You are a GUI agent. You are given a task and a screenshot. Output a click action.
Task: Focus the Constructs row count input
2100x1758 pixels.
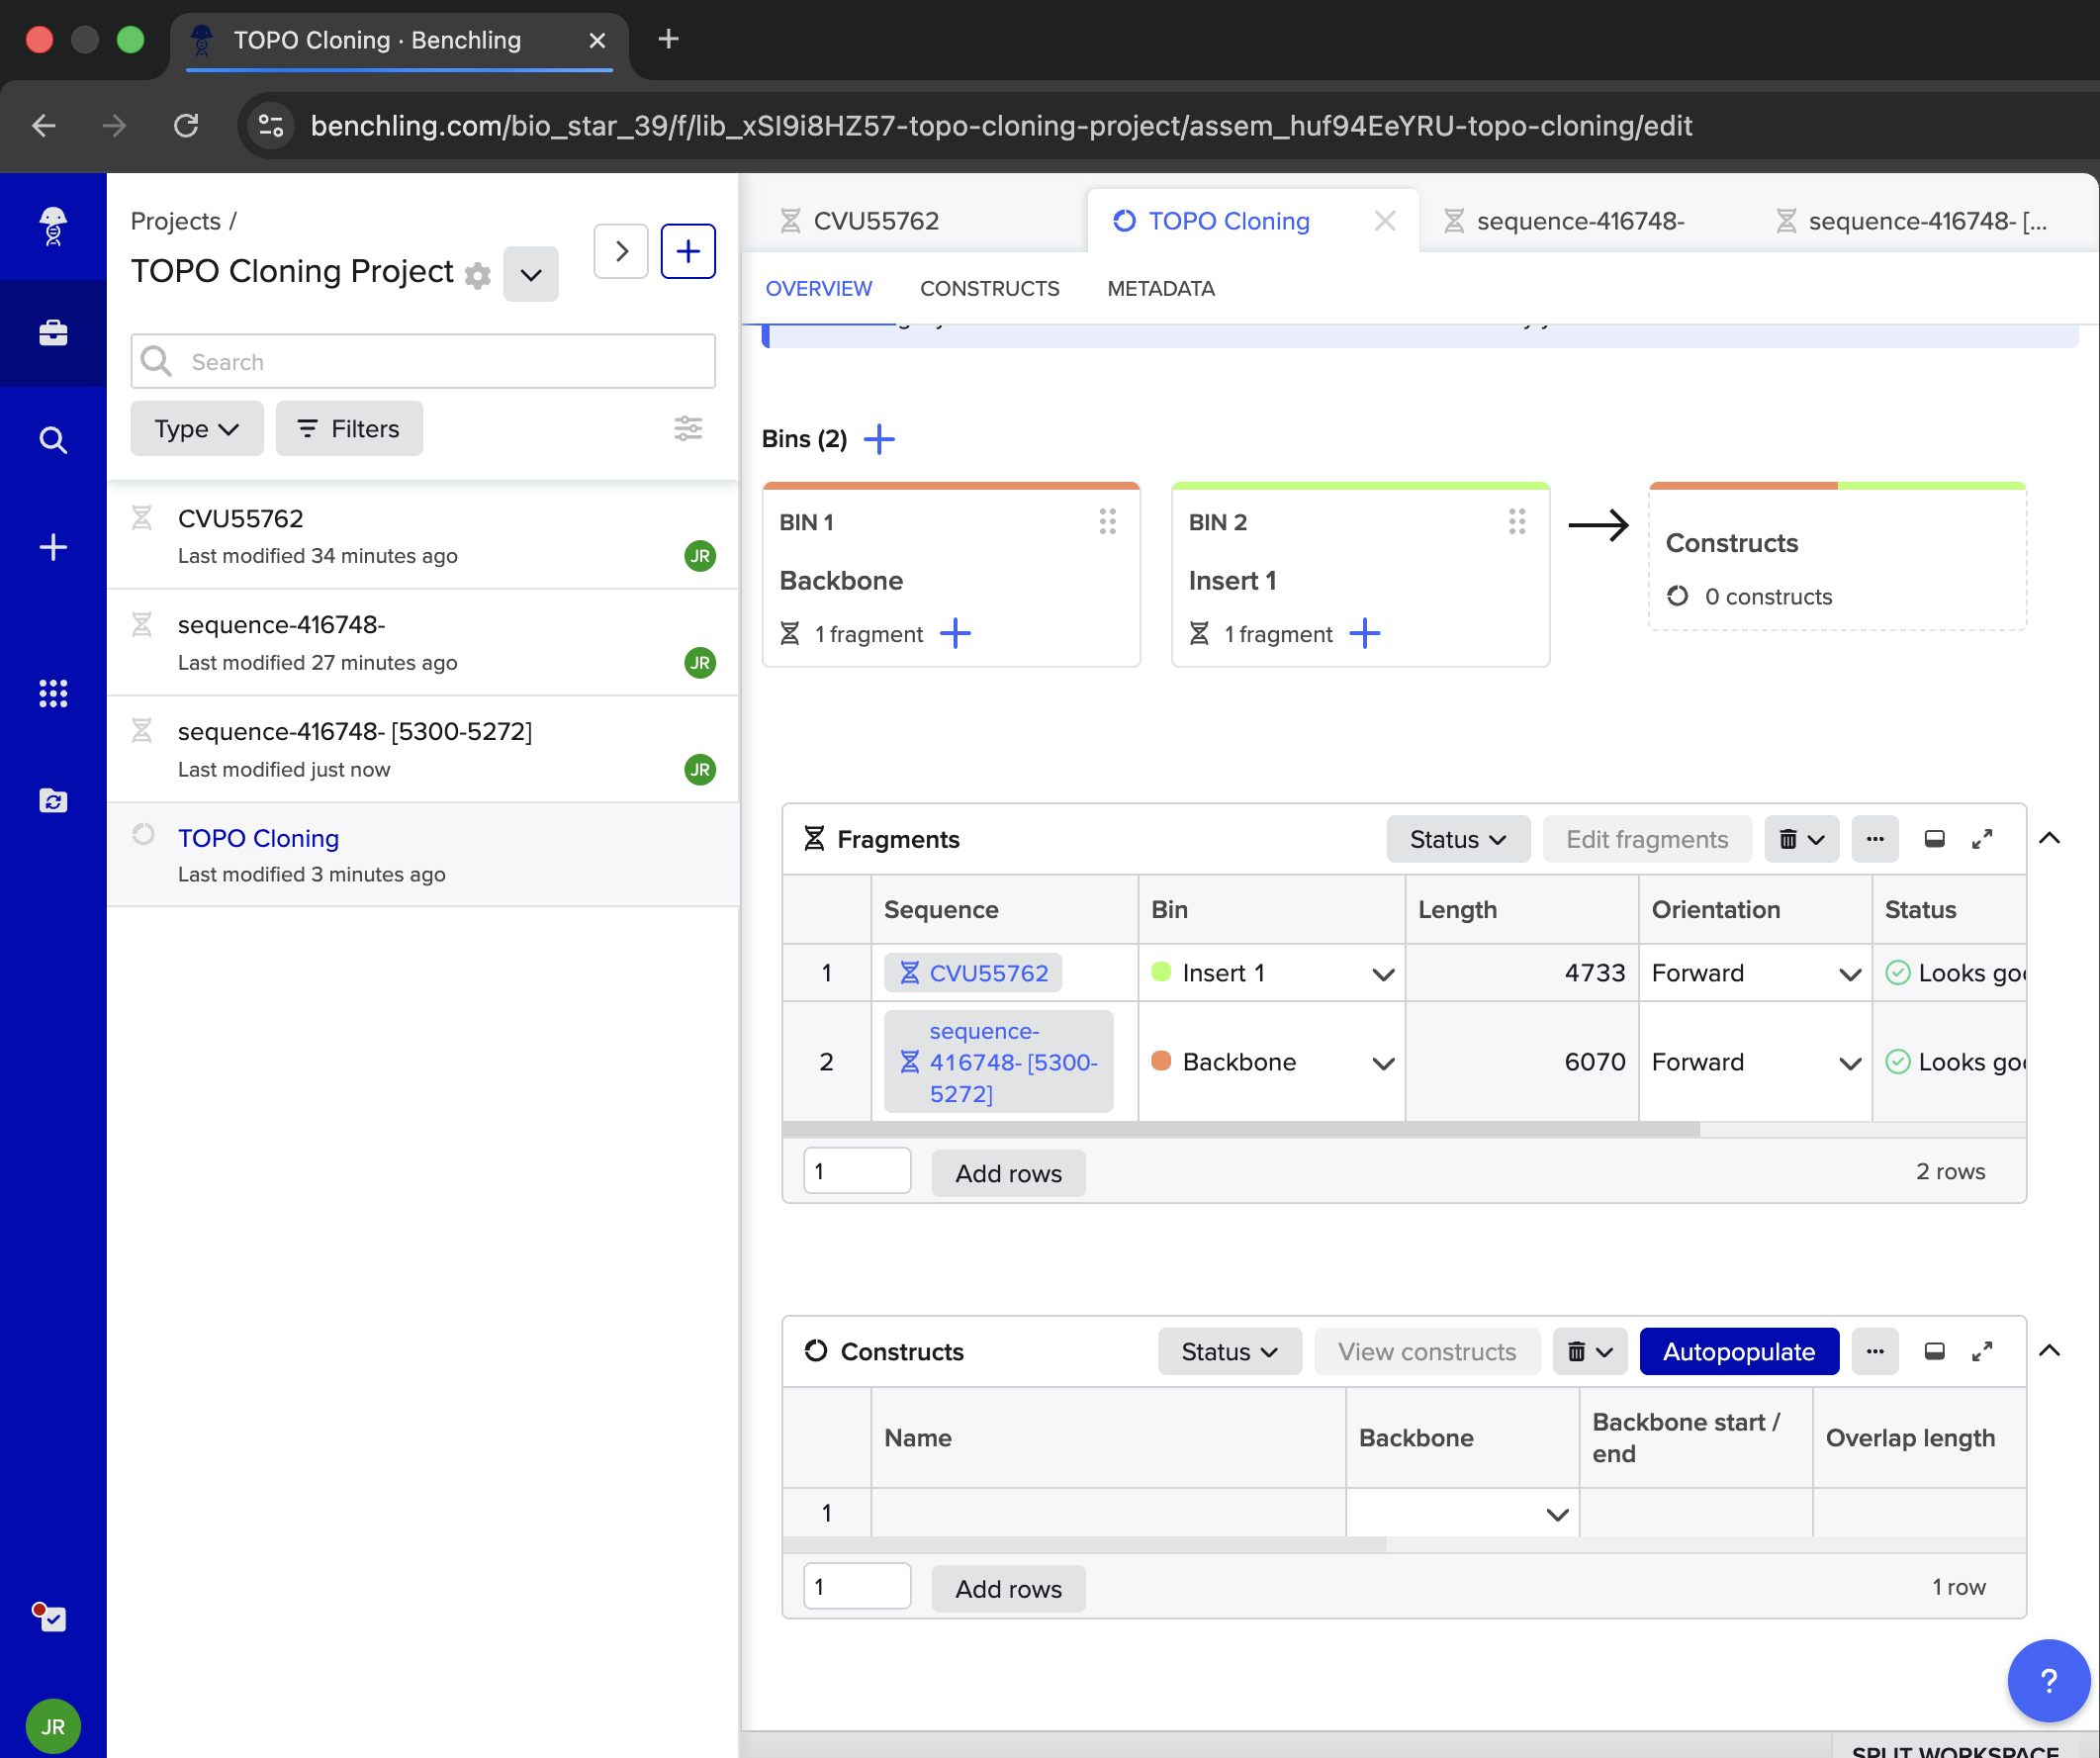[857, 1586]
